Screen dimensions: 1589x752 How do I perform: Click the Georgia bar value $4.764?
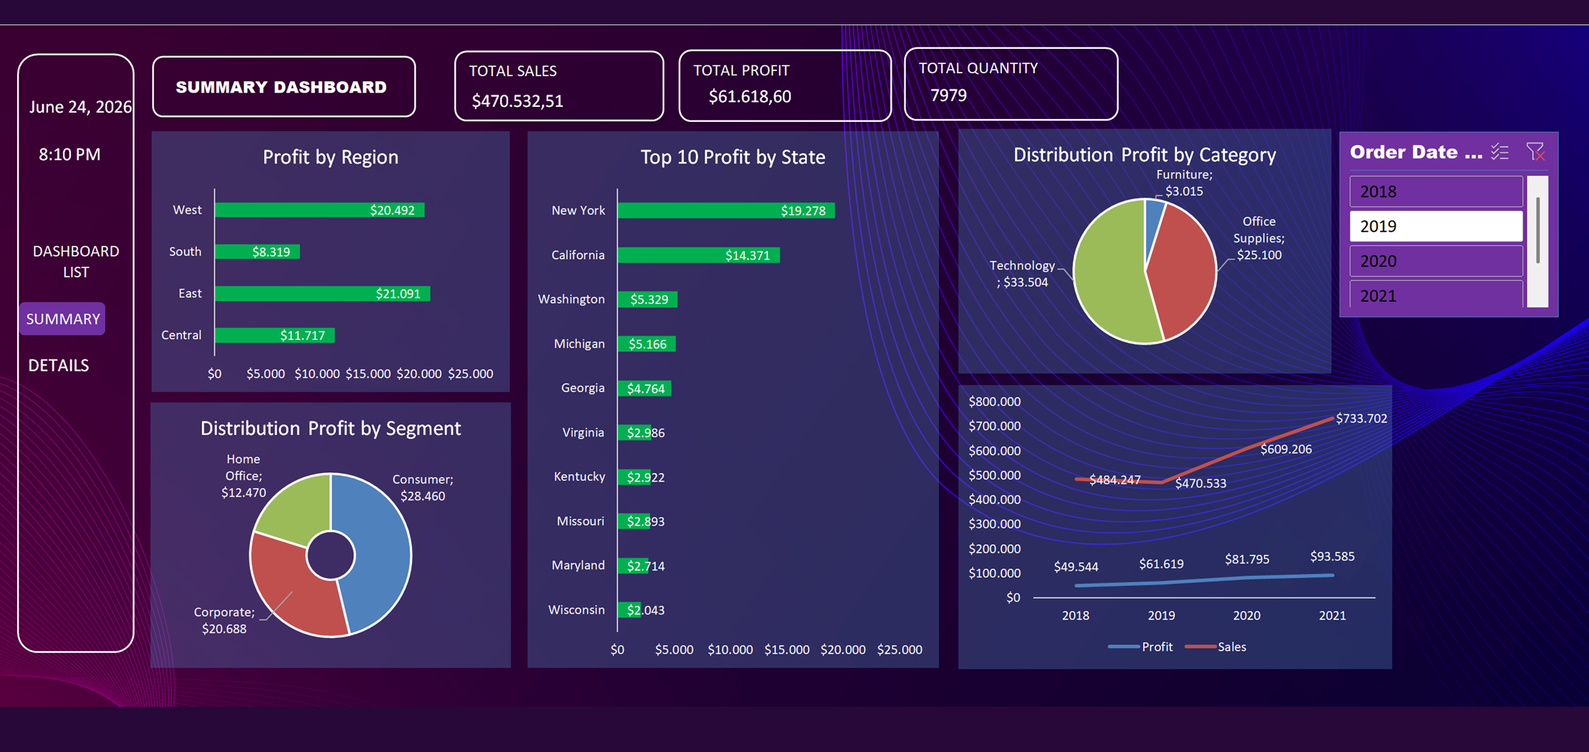pyautogui.click(x=646, y=388)
